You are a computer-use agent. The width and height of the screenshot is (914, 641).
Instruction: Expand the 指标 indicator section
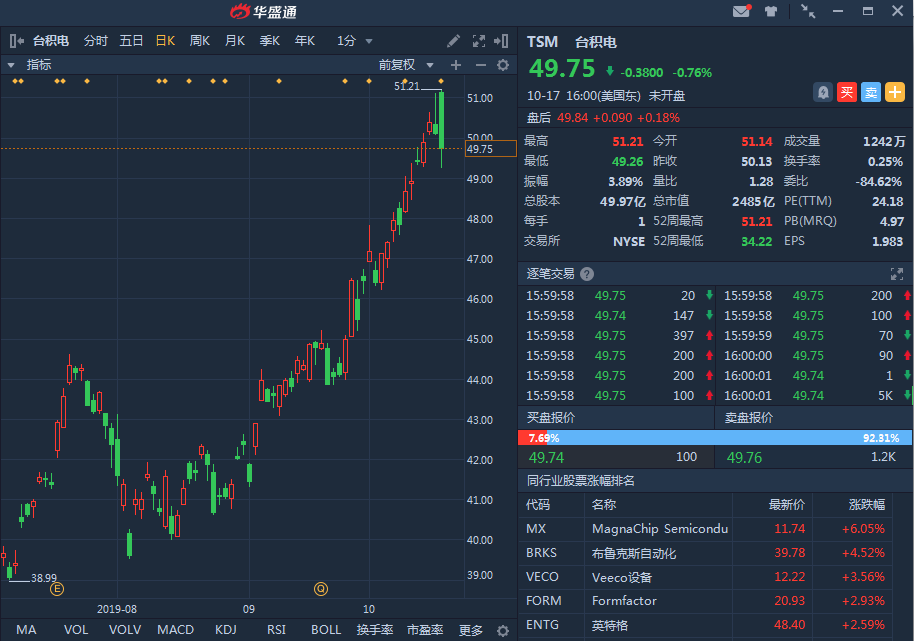[x=12, y=65]
